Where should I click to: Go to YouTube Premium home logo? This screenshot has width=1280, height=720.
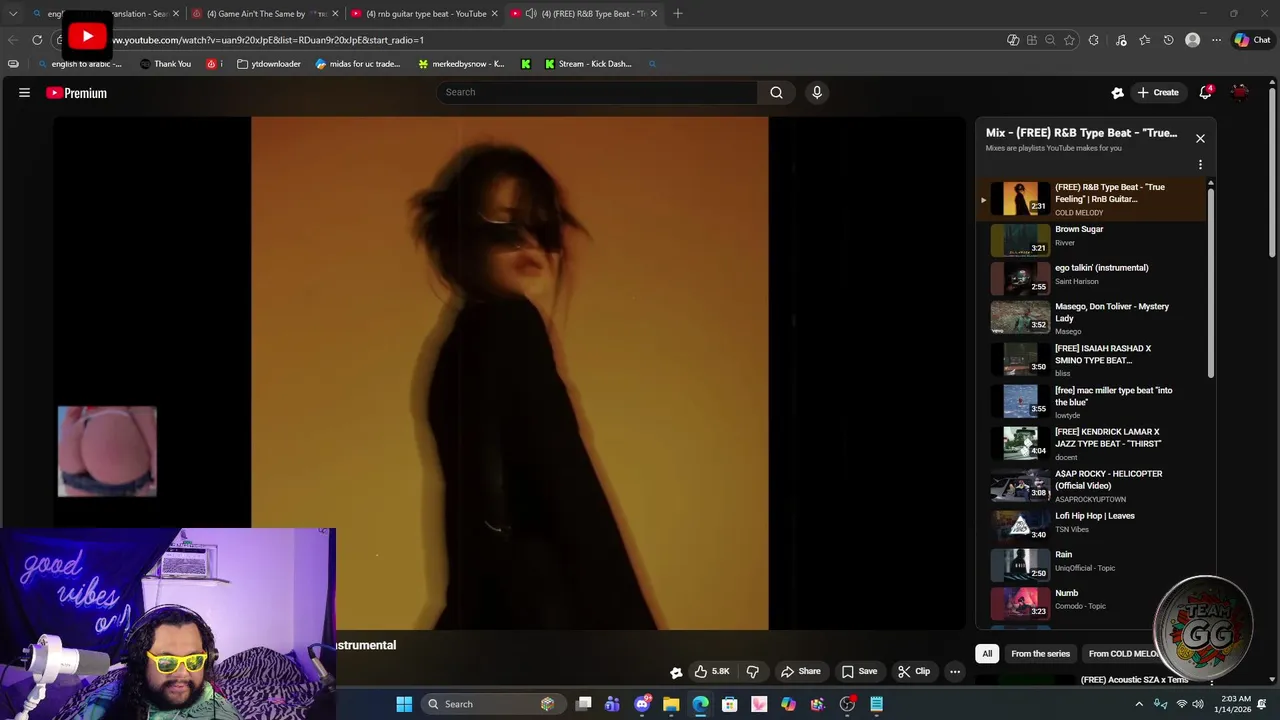[x=77, y=93]
